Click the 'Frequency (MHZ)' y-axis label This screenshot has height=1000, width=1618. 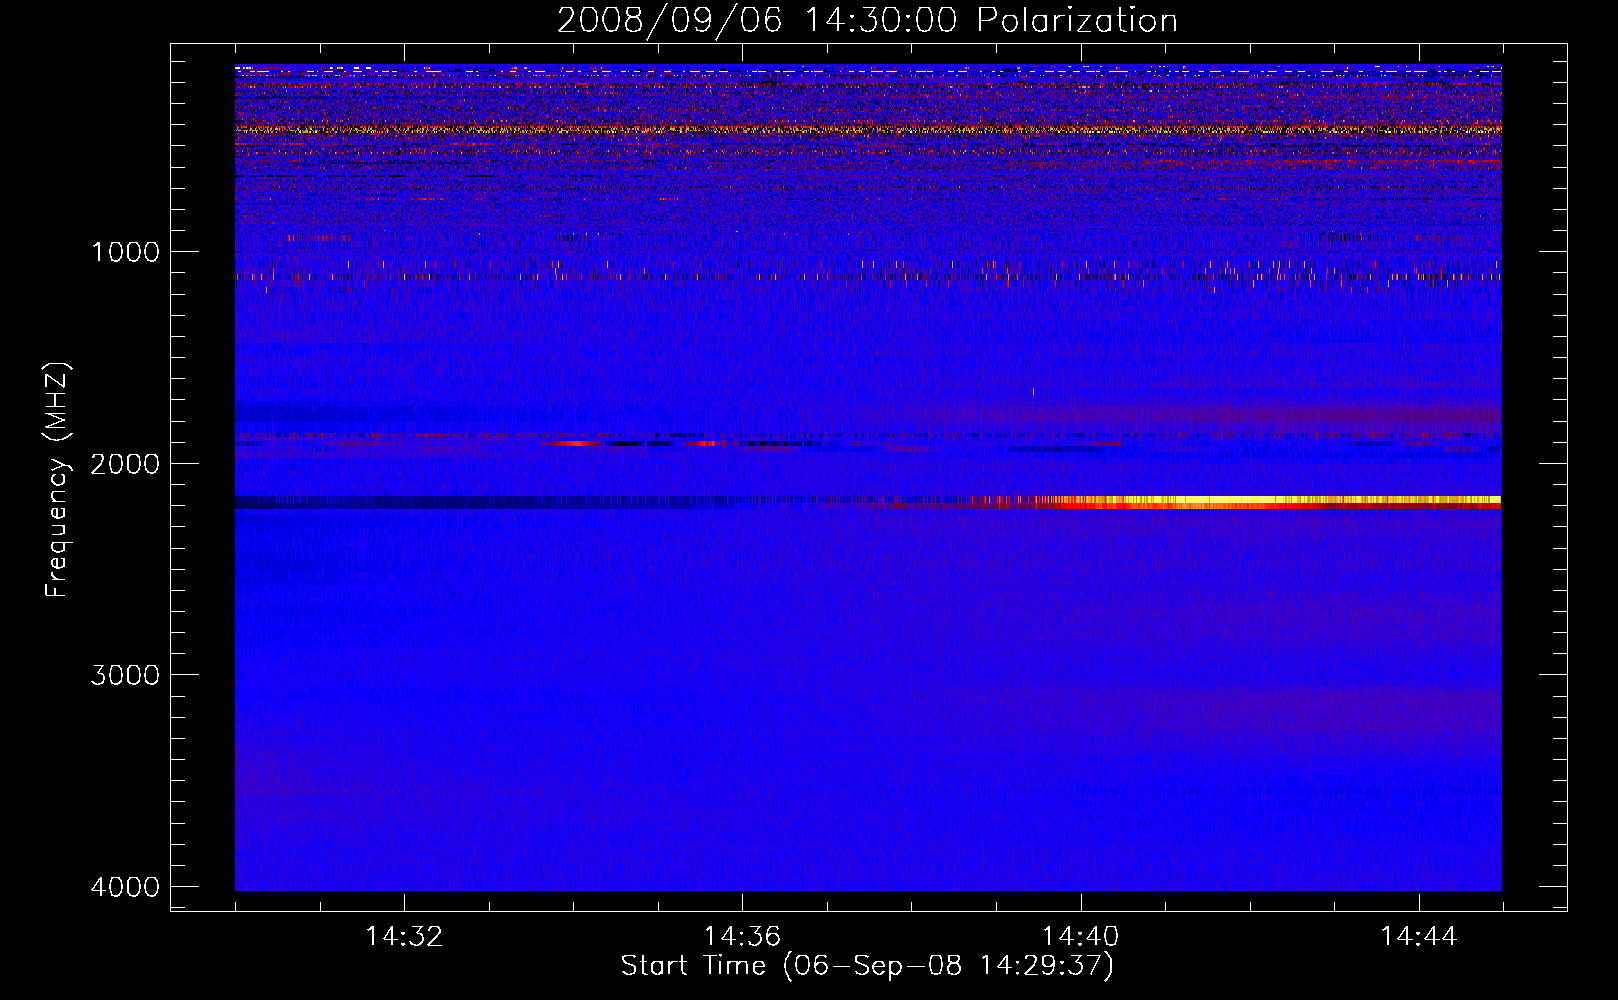pos(58,480)
